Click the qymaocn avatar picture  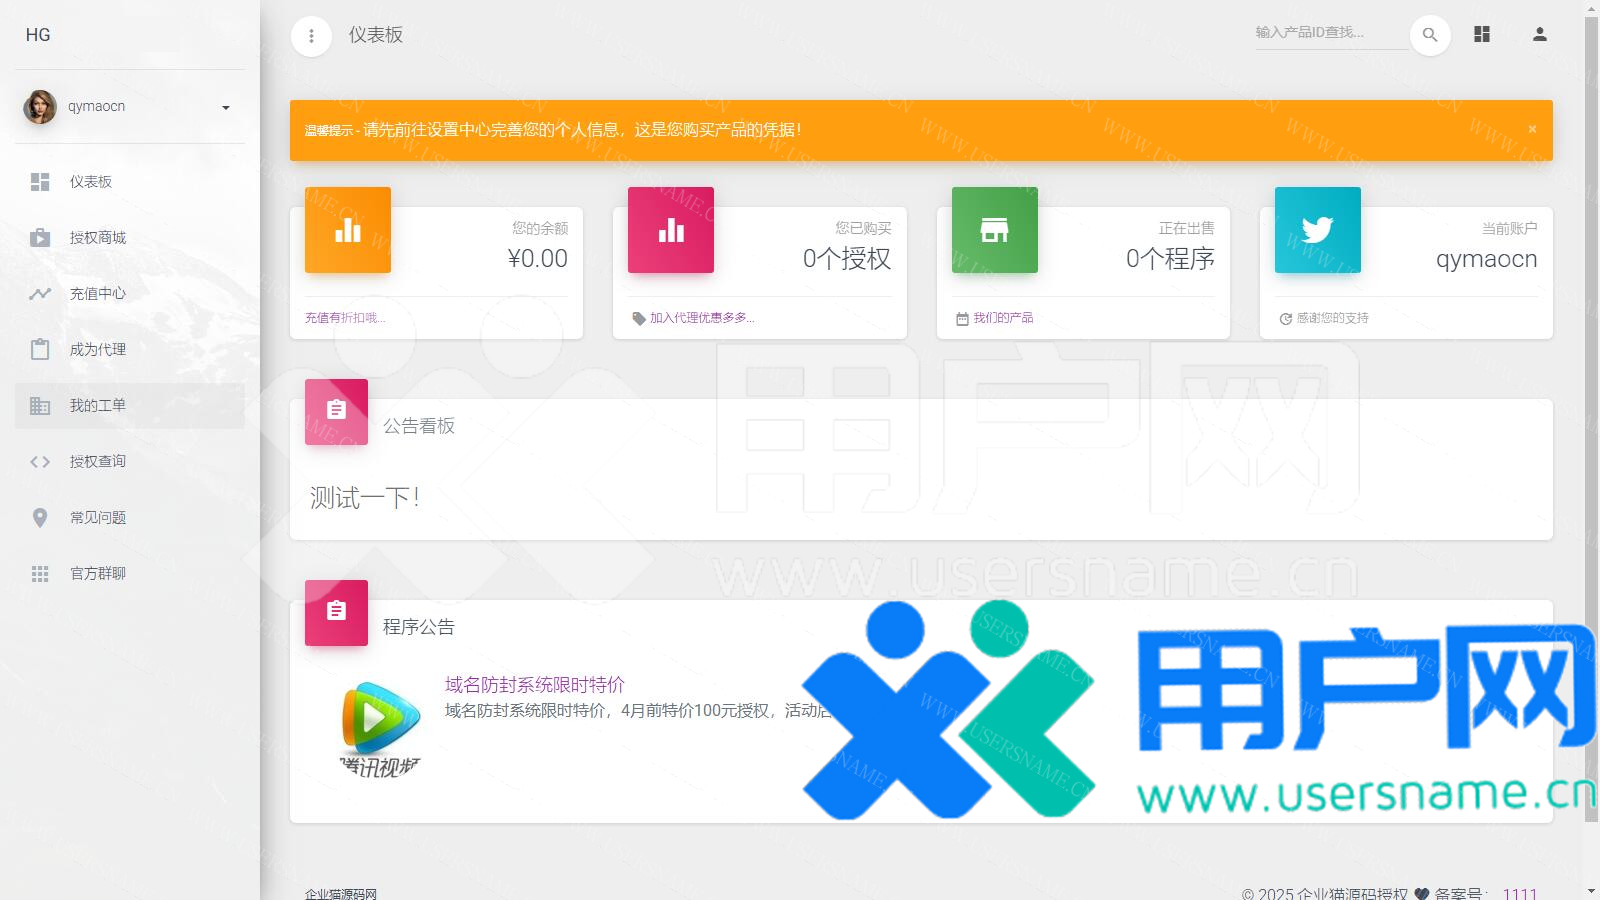[x=40, y=107]
